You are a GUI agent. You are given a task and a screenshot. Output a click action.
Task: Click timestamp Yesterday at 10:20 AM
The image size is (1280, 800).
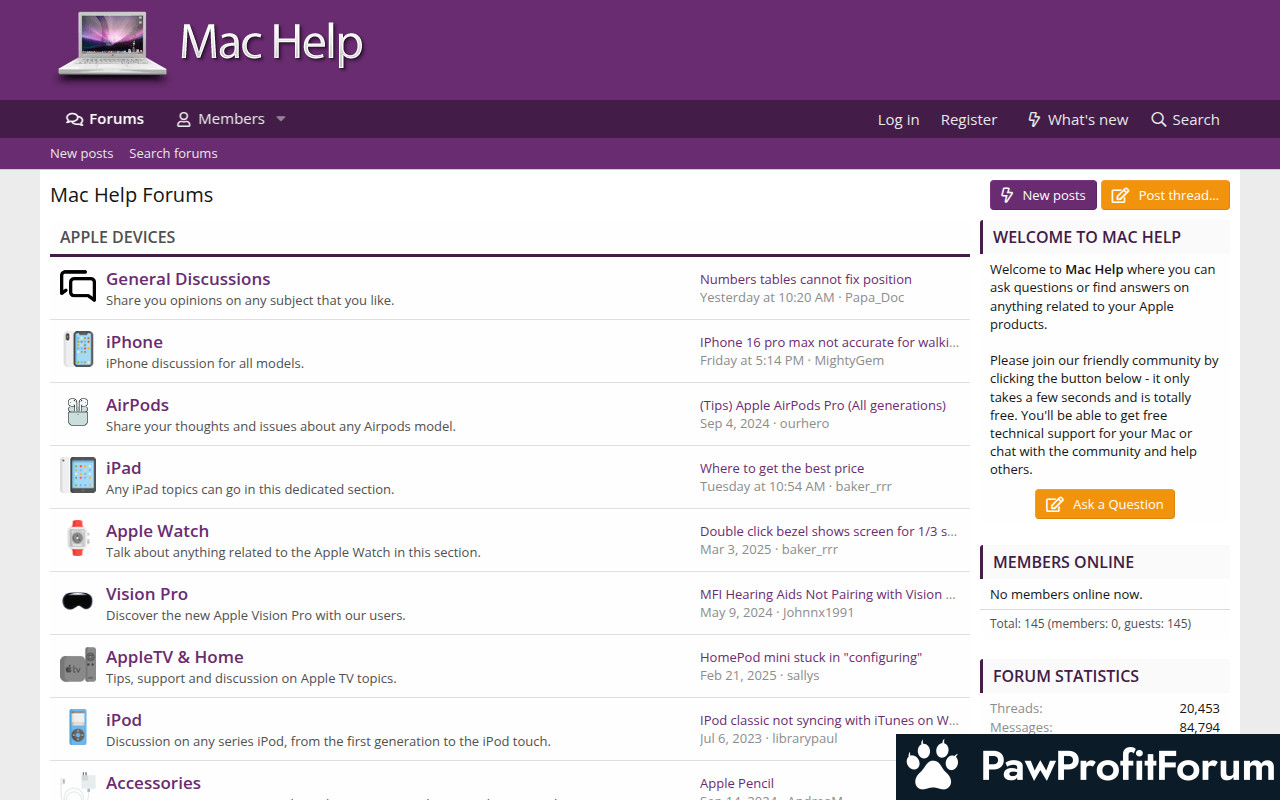767,297
